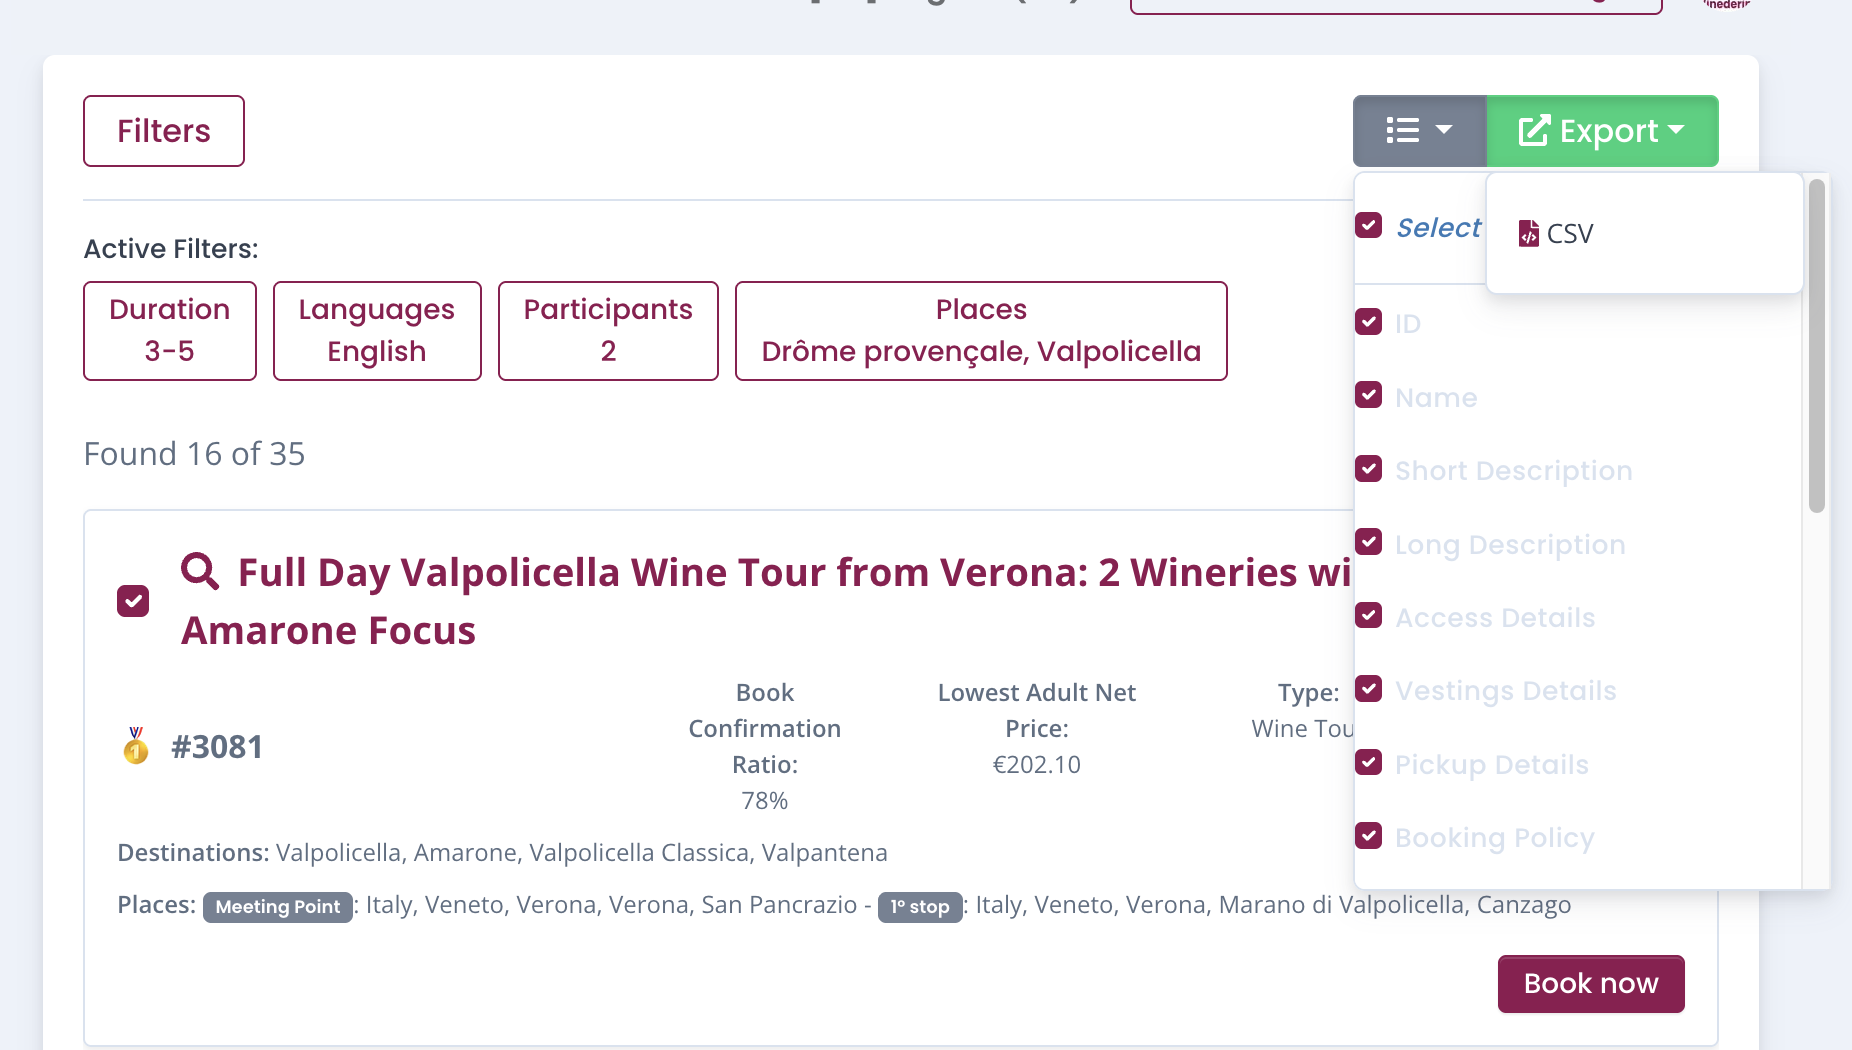This screenshot has width=1852, height=1050.
Task: Toggle the Long Description checkbox
Action: [x=1369, y=543]
